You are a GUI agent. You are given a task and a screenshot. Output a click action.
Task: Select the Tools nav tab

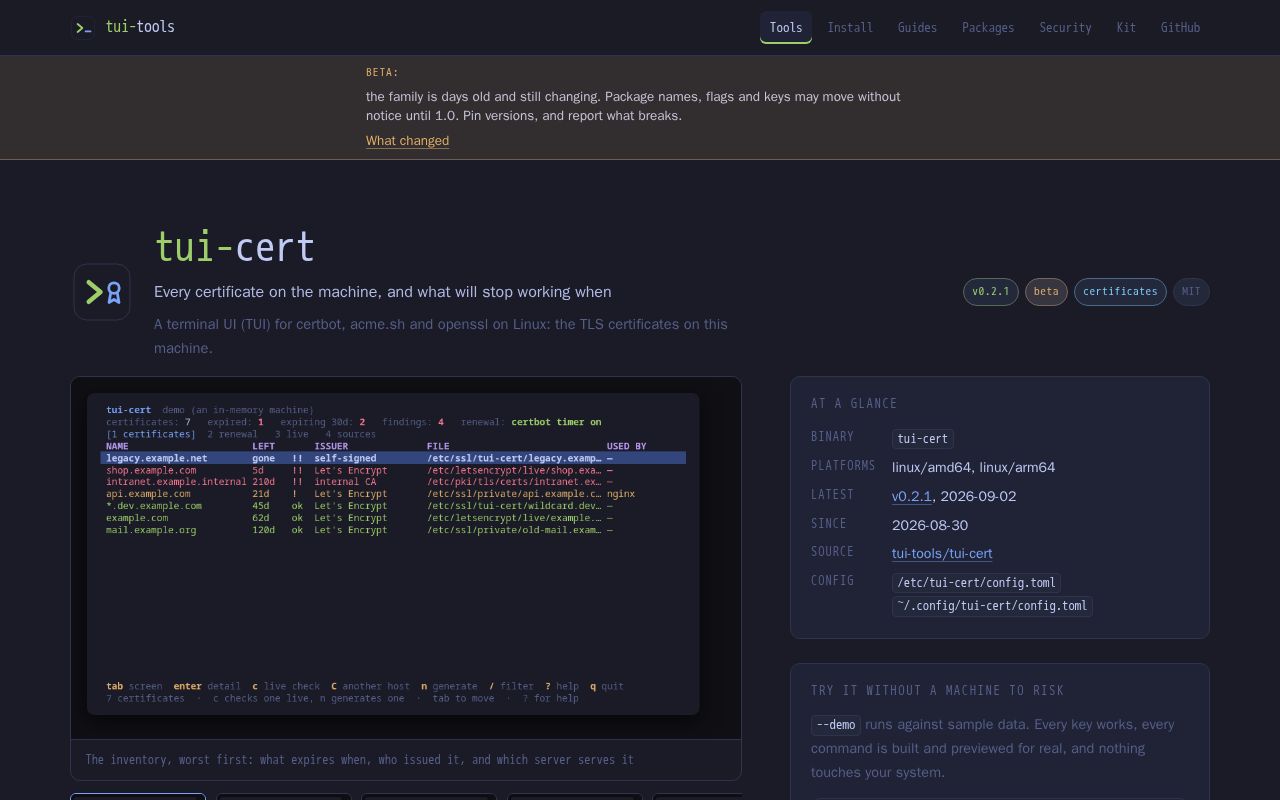pyautogui.click(x=786, y=28)
